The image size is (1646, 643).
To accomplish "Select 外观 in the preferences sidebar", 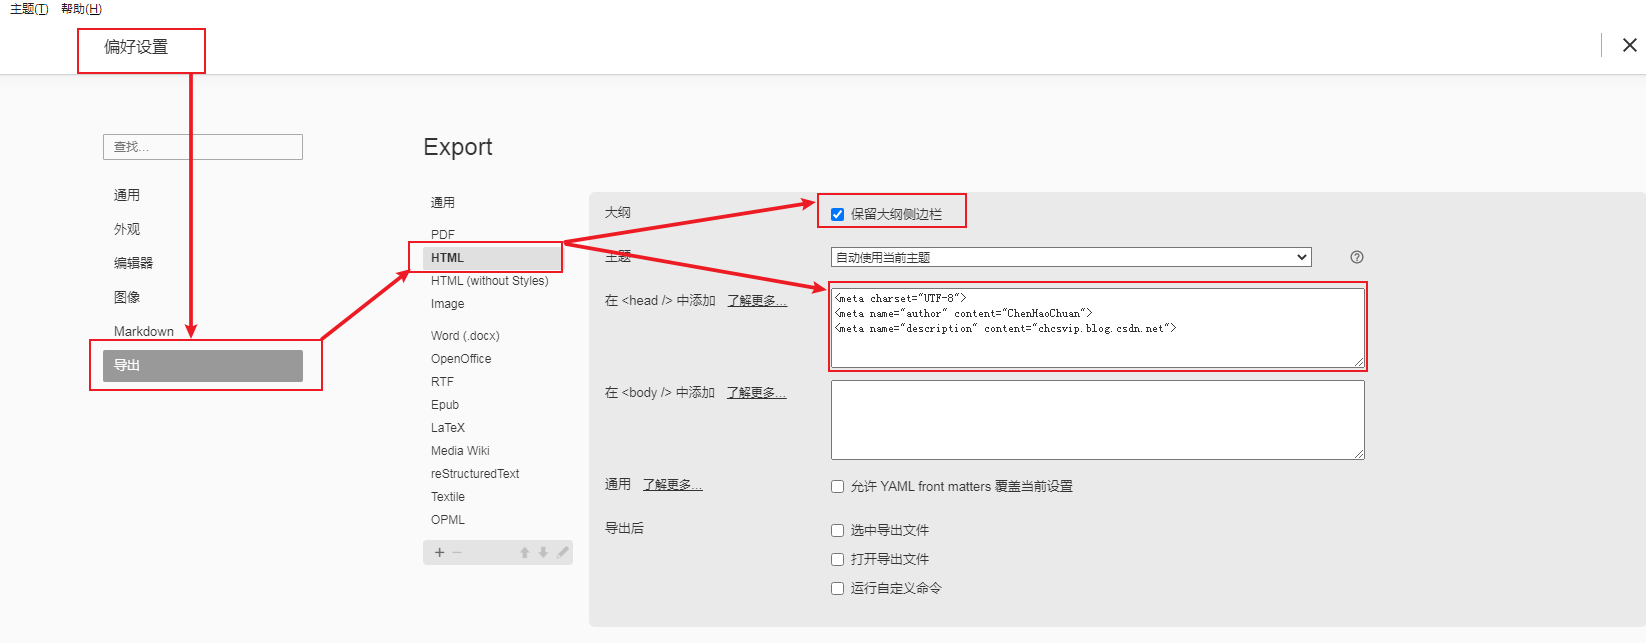I will point(127,229).
